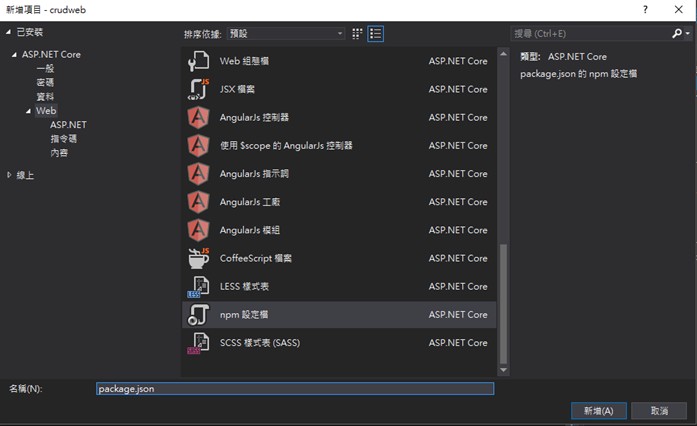Select the npm 設定檔 row text
Image resolution: width=697 pixels, height=426 pixels.
(244, 314)
